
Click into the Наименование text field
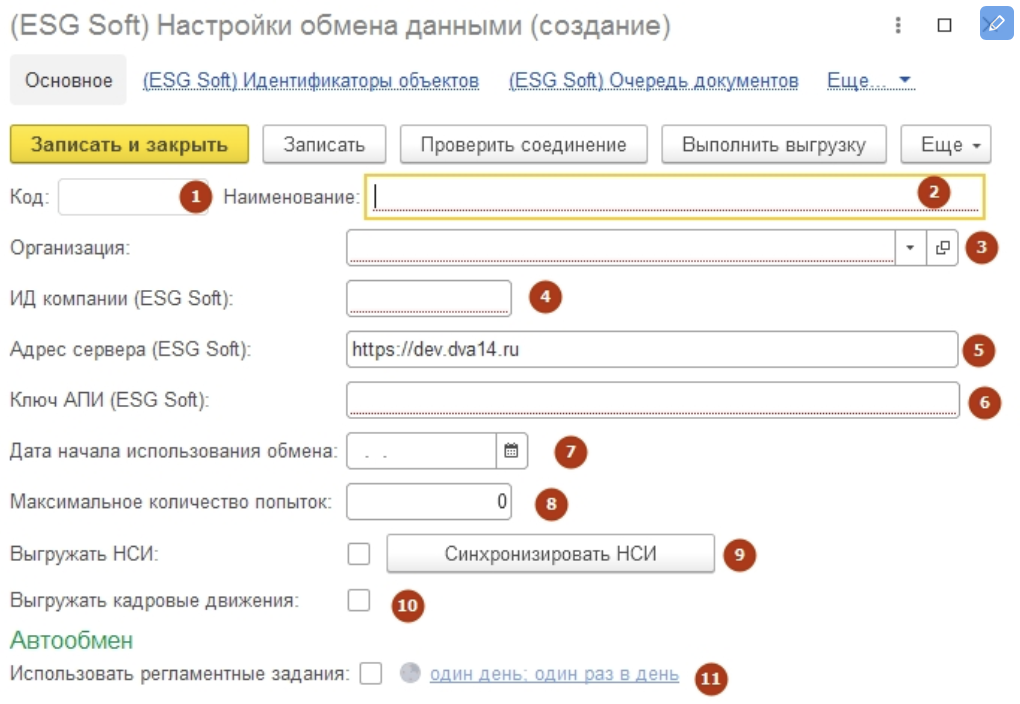675,196
